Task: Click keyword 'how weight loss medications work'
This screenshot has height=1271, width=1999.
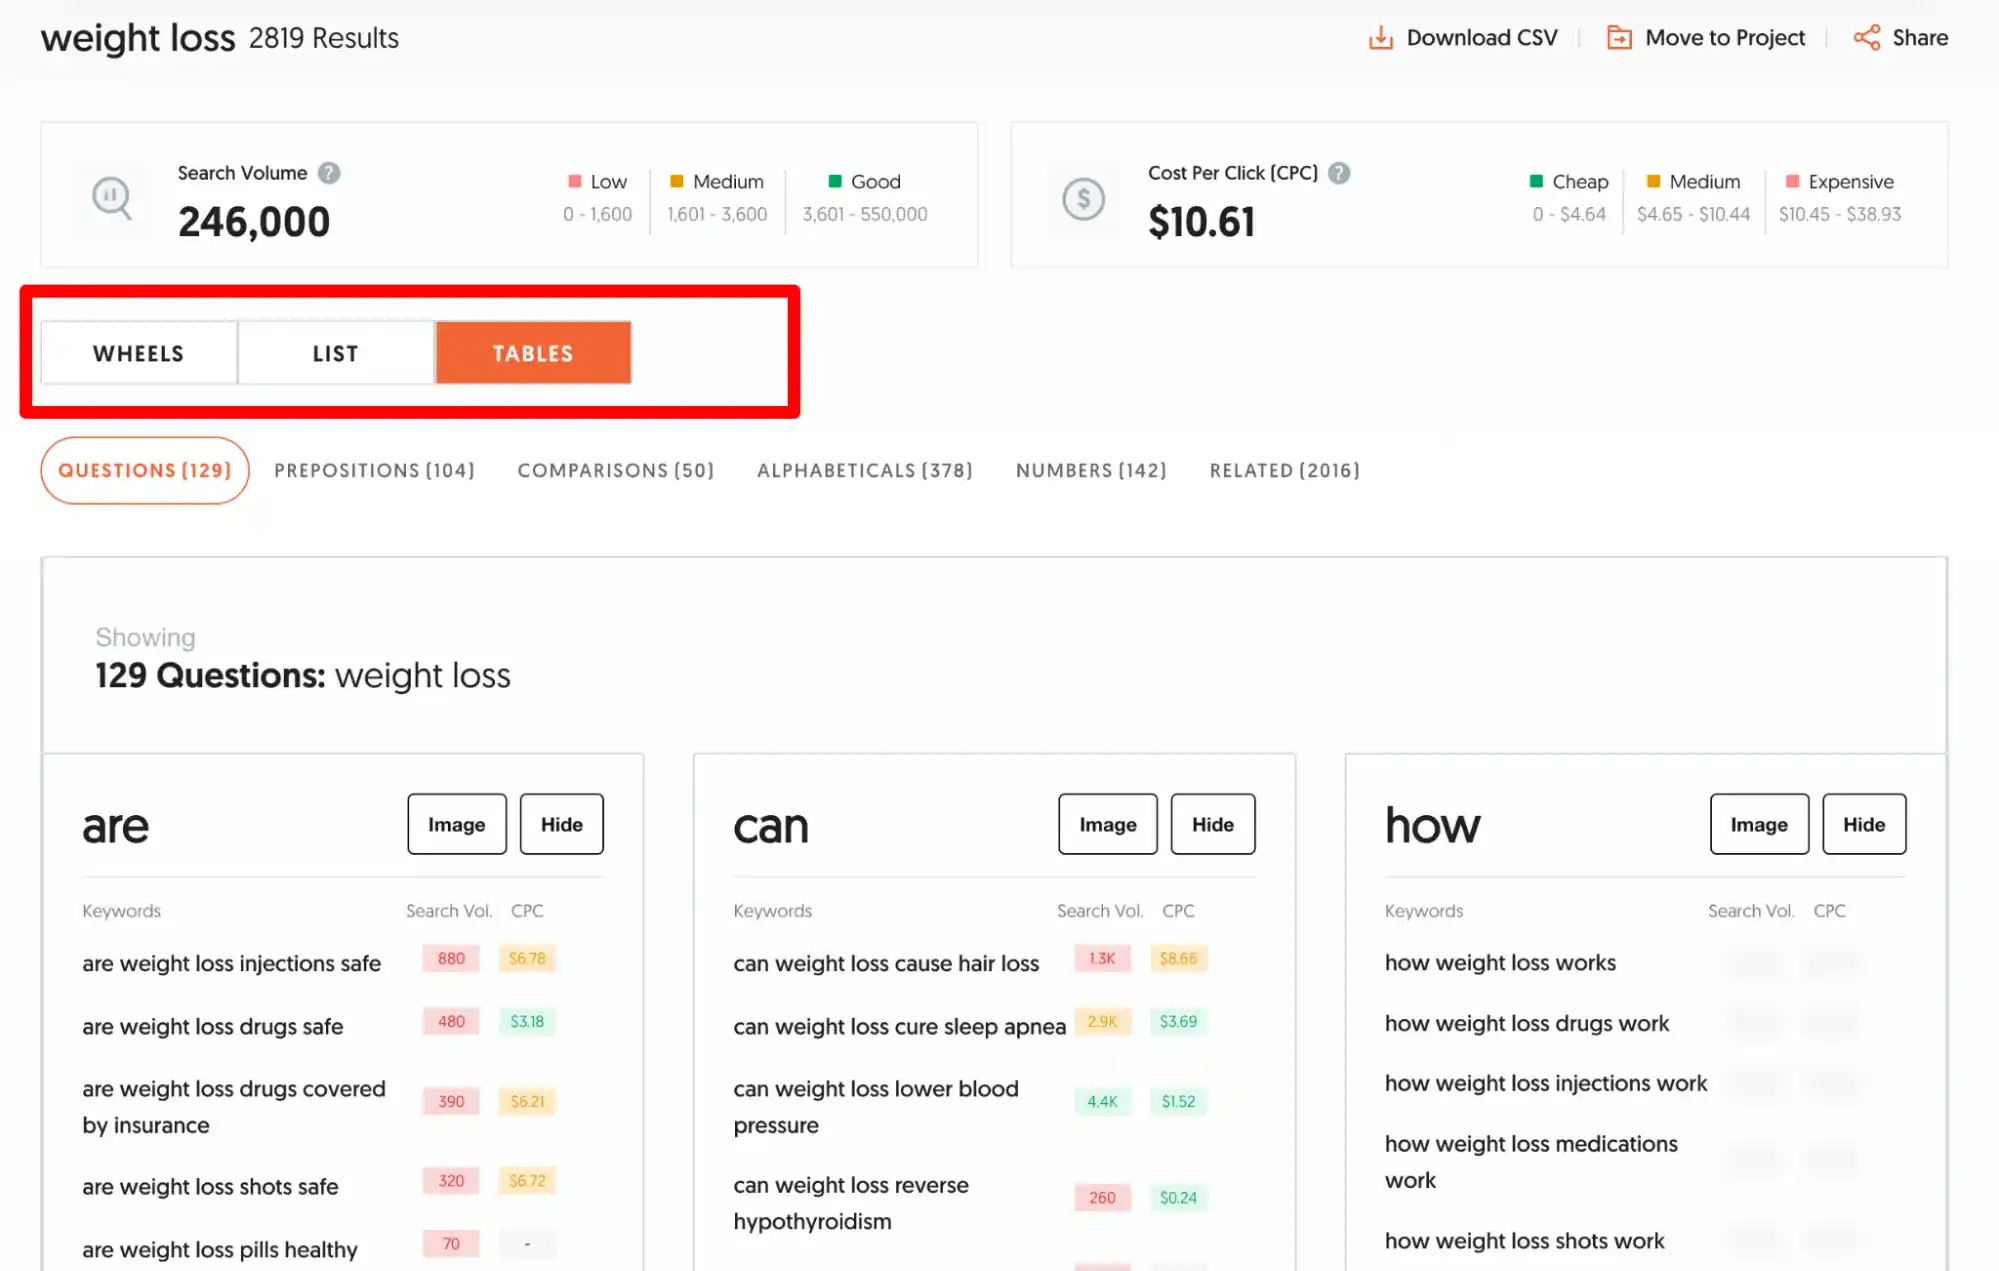Action: coord(1531,1162)
